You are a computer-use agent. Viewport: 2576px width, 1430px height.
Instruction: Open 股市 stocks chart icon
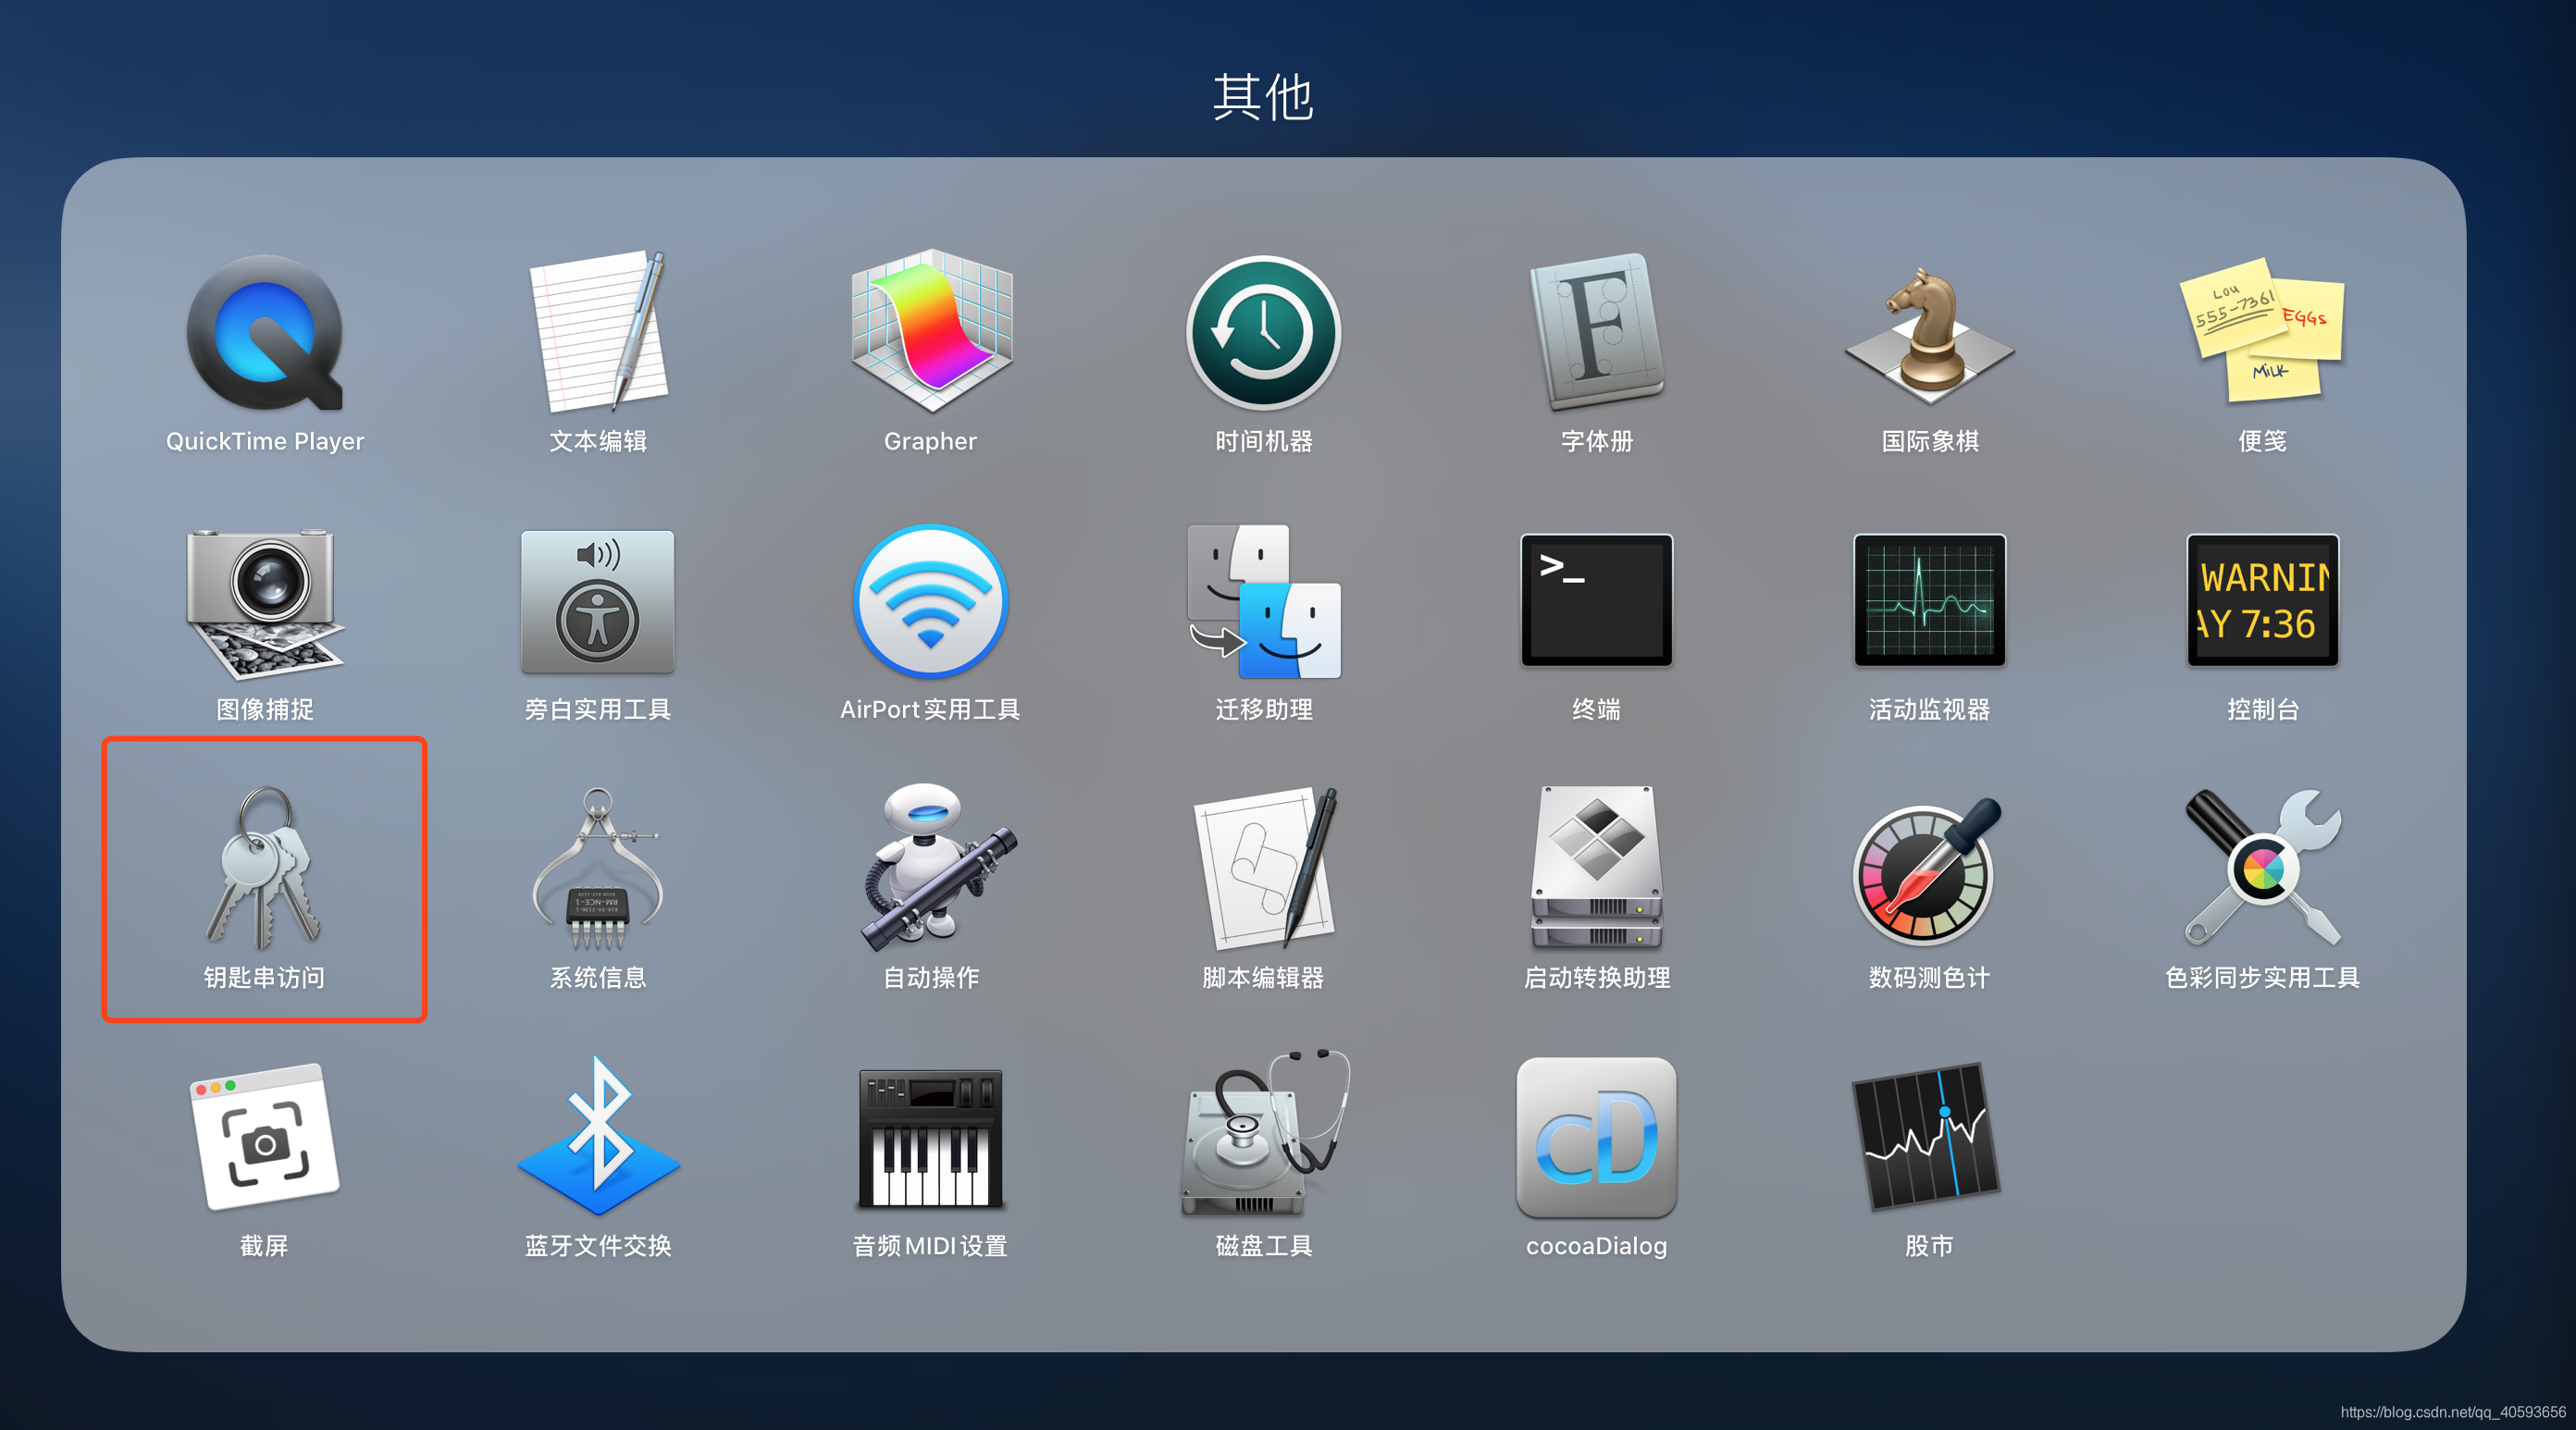coord(1927,1137)
